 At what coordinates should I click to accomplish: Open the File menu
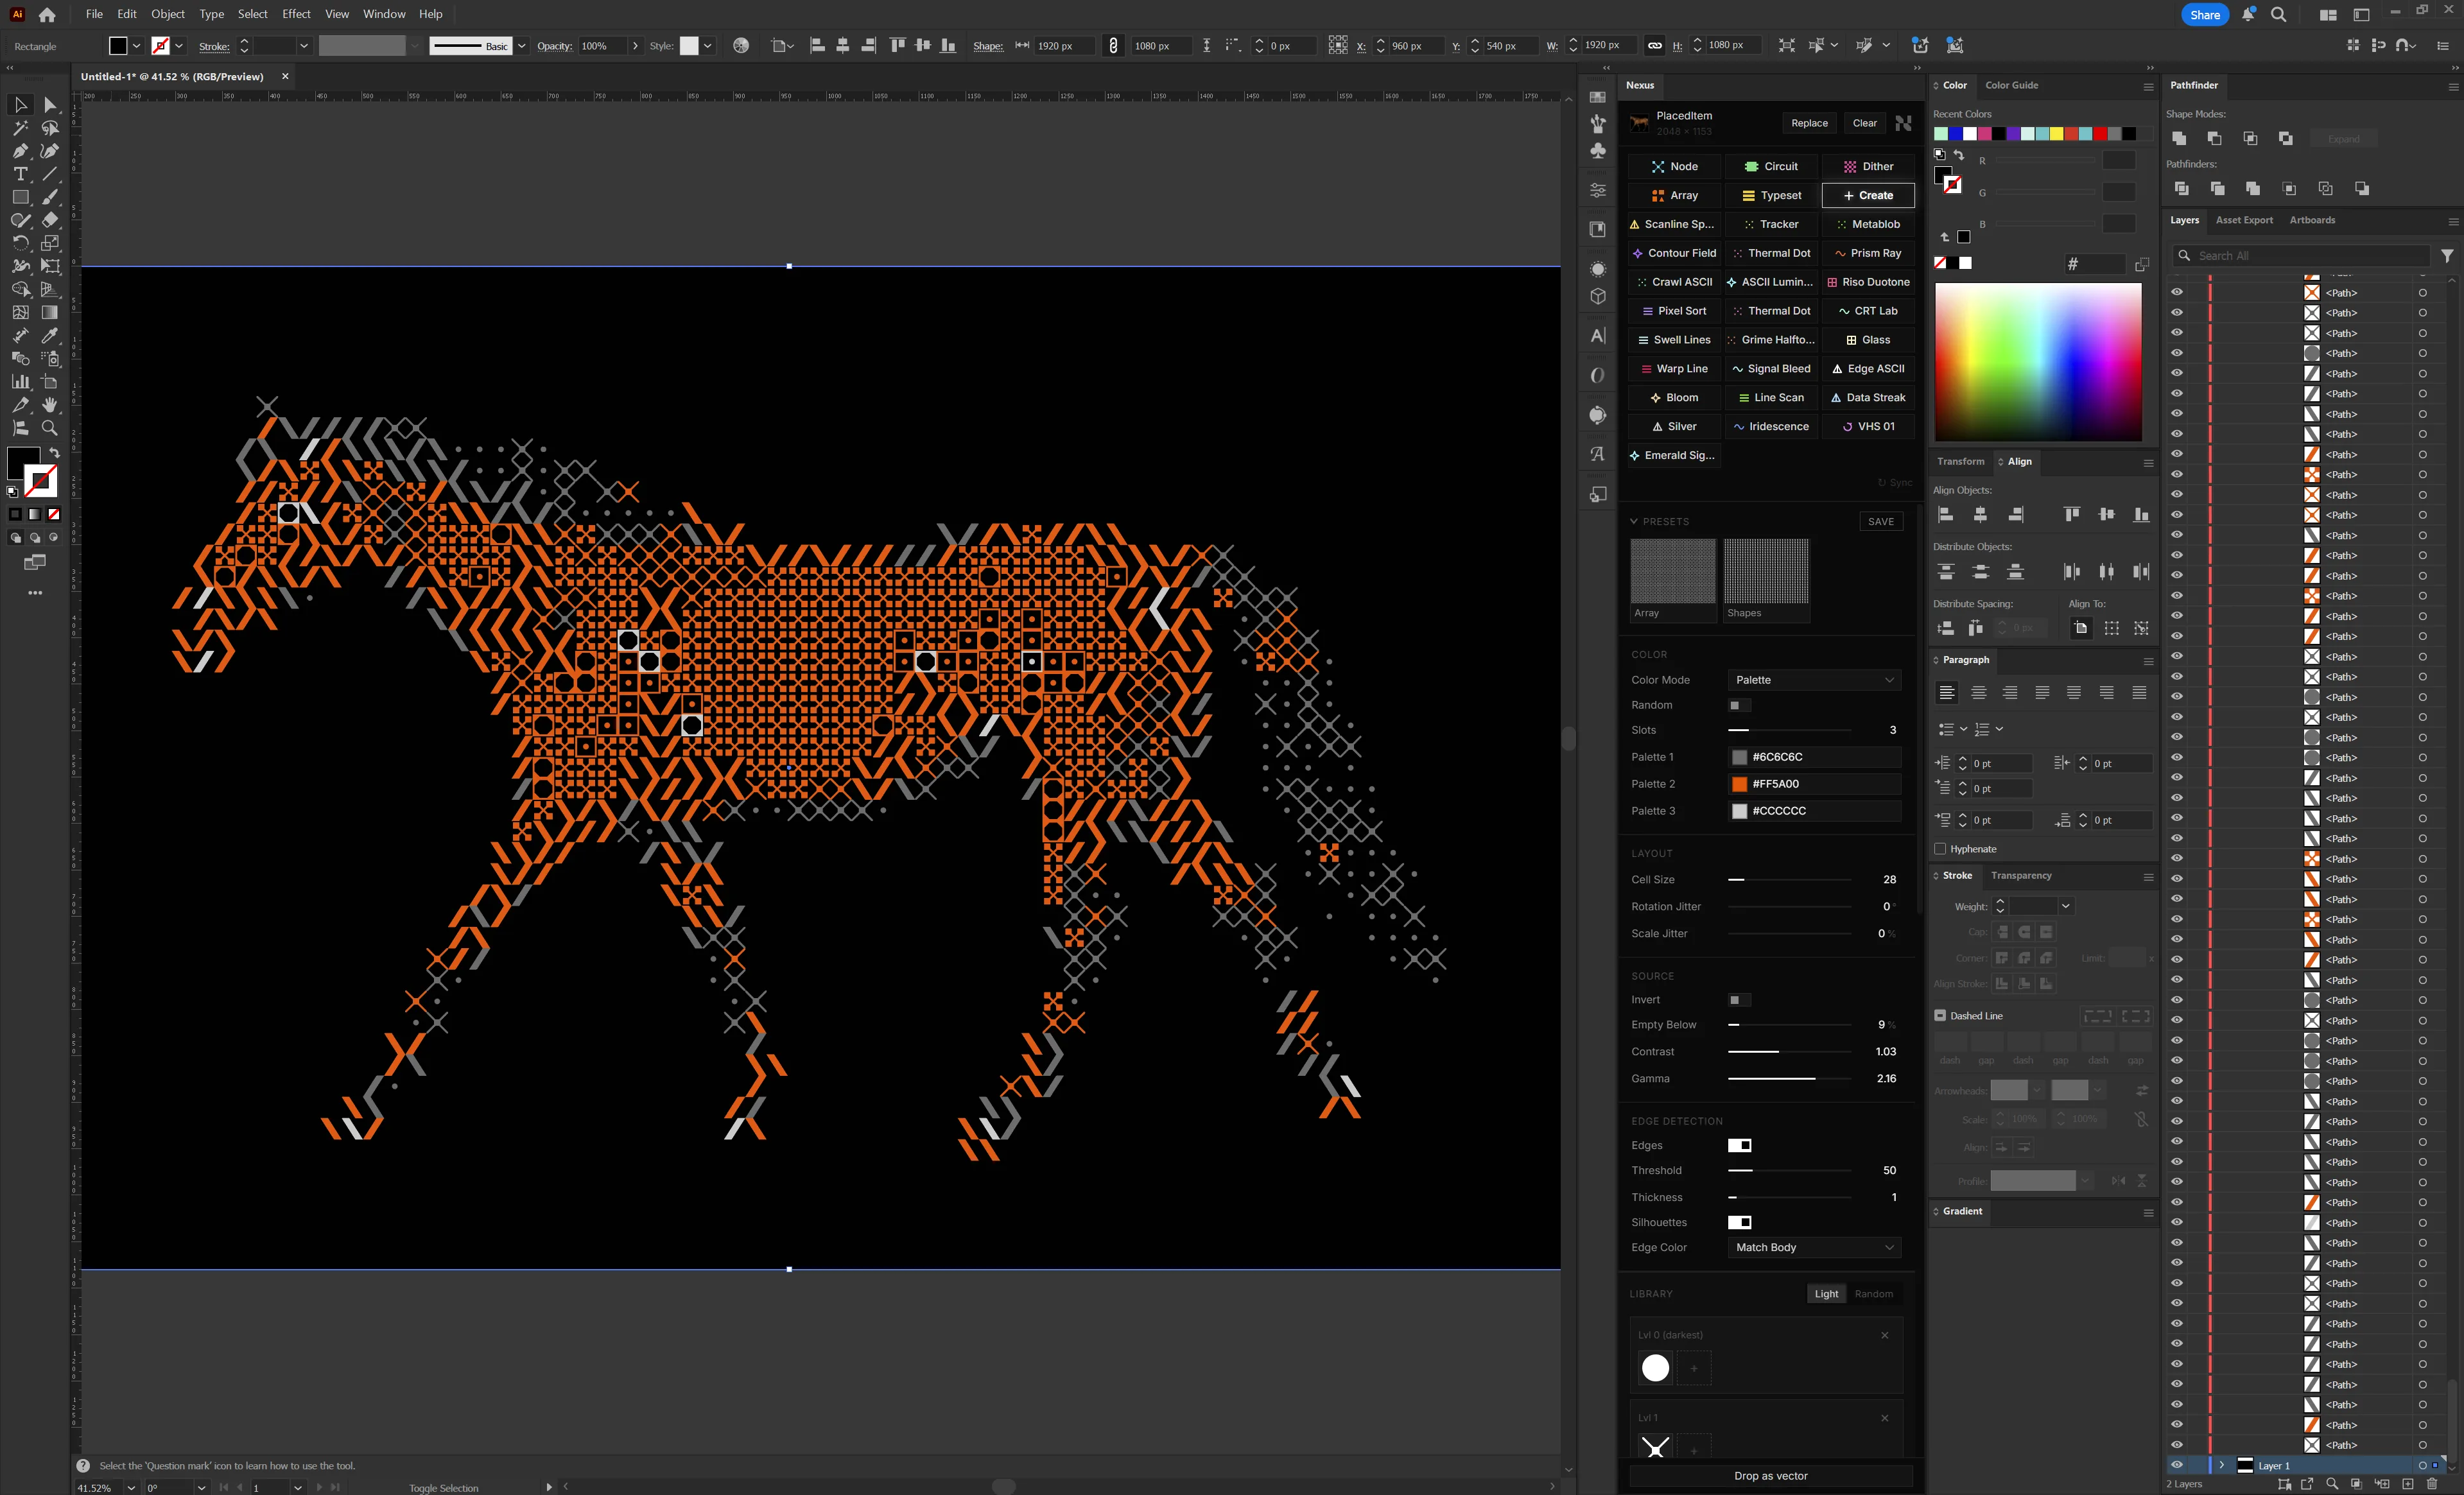pyautogui.click(x=94, y=14)
